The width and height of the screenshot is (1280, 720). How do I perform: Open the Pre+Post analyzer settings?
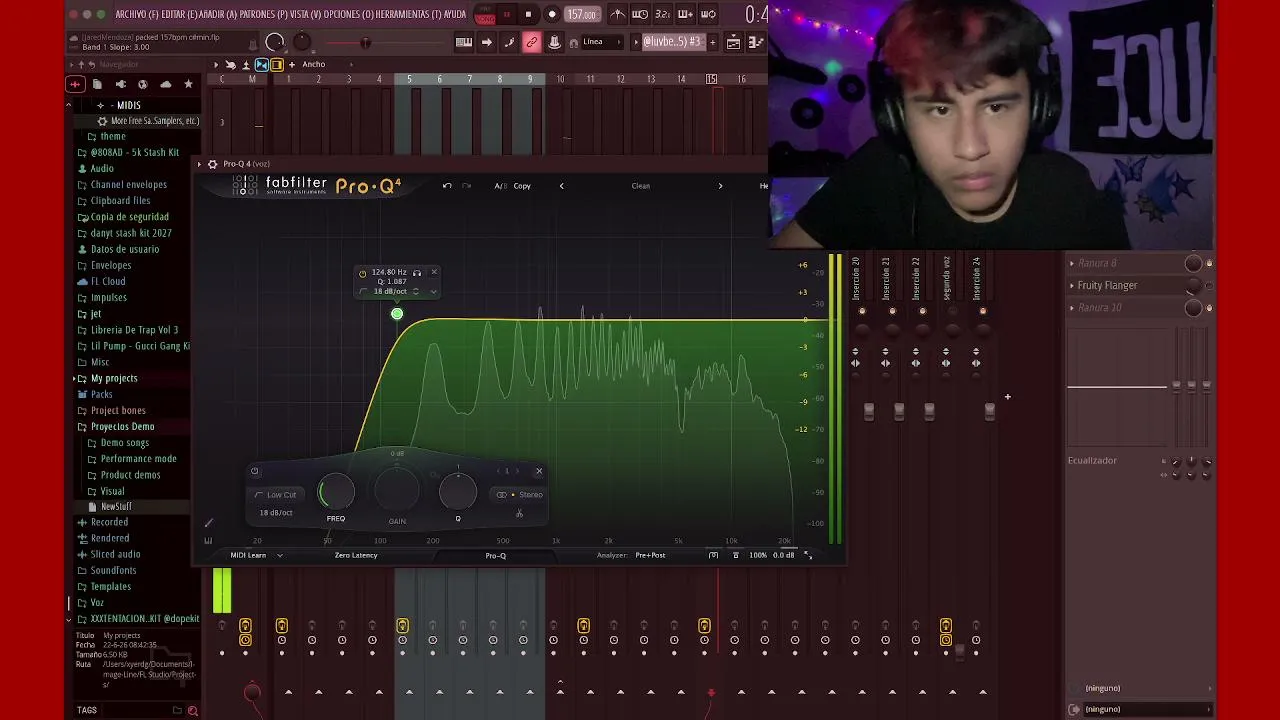(650, 556)
